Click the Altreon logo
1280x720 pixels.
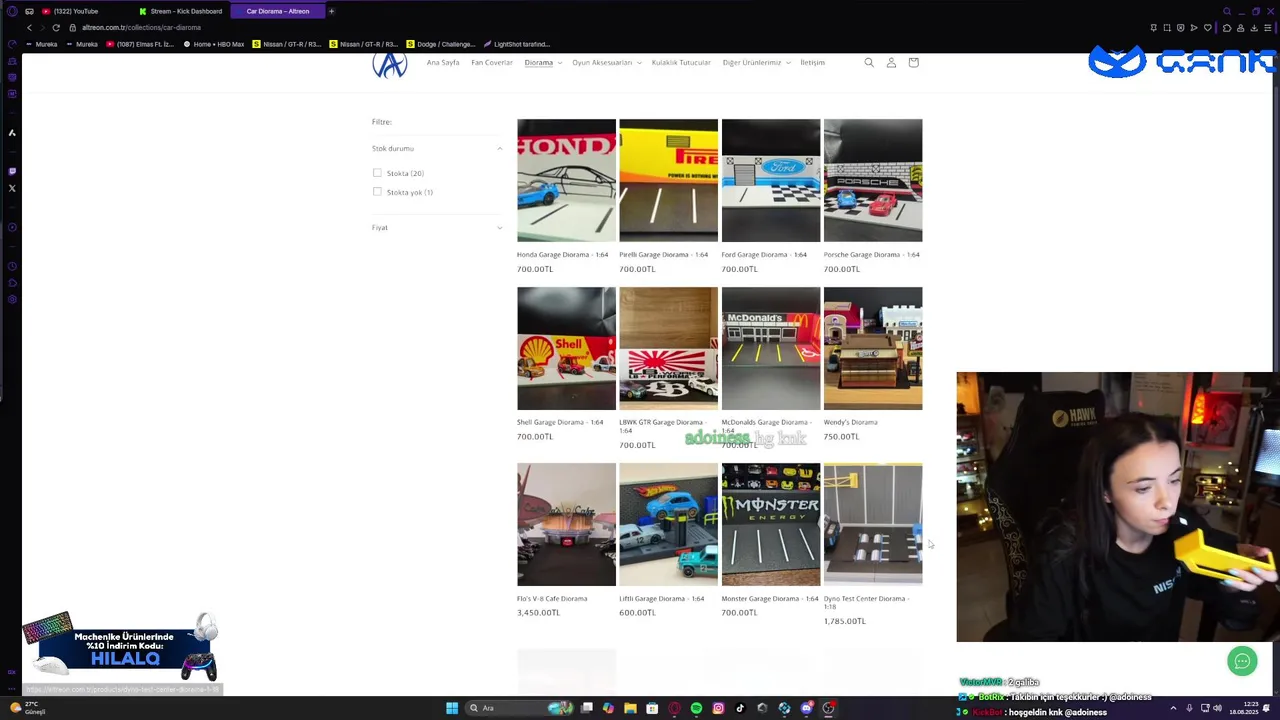[390, 65]
